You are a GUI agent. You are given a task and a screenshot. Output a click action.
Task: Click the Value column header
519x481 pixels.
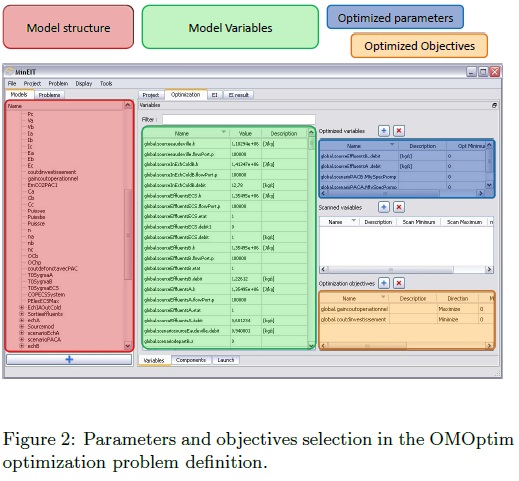click(x=245, y=133)
